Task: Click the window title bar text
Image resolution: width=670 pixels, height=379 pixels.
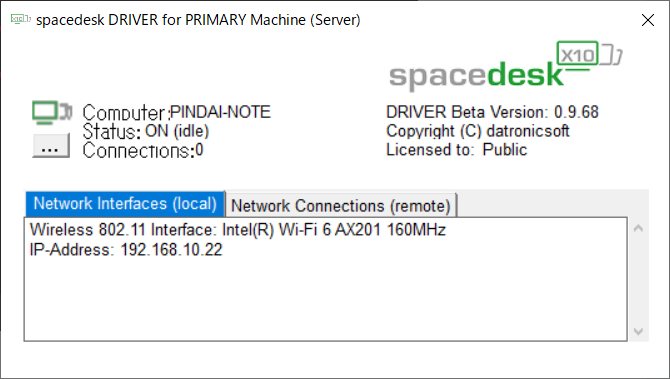Action: tap(198, 20)
